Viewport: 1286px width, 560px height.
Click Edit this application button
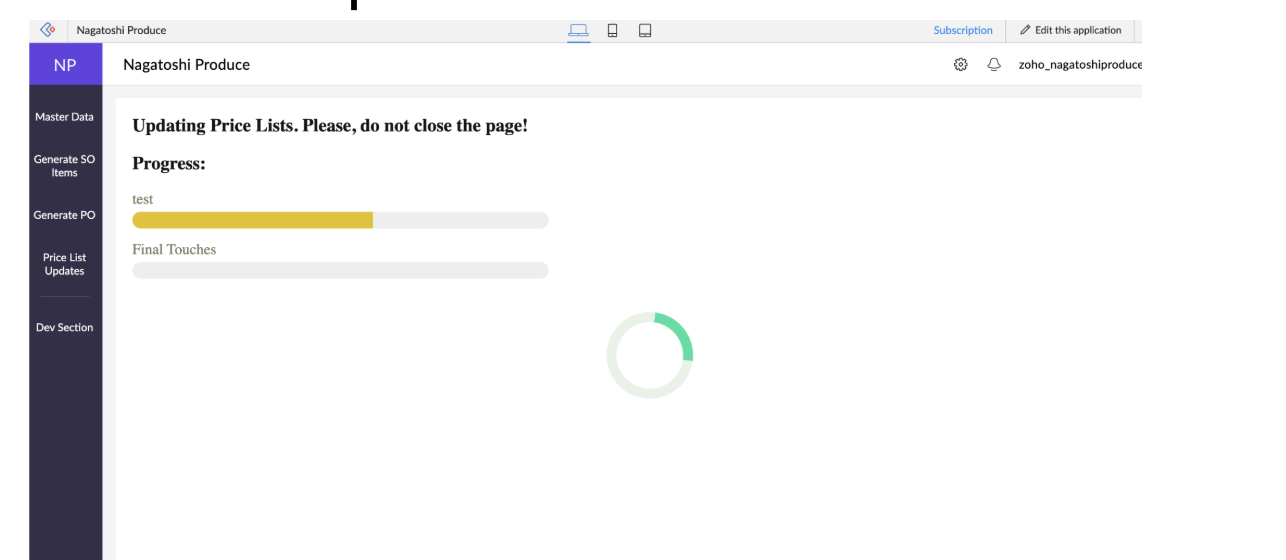(1070, 30)
